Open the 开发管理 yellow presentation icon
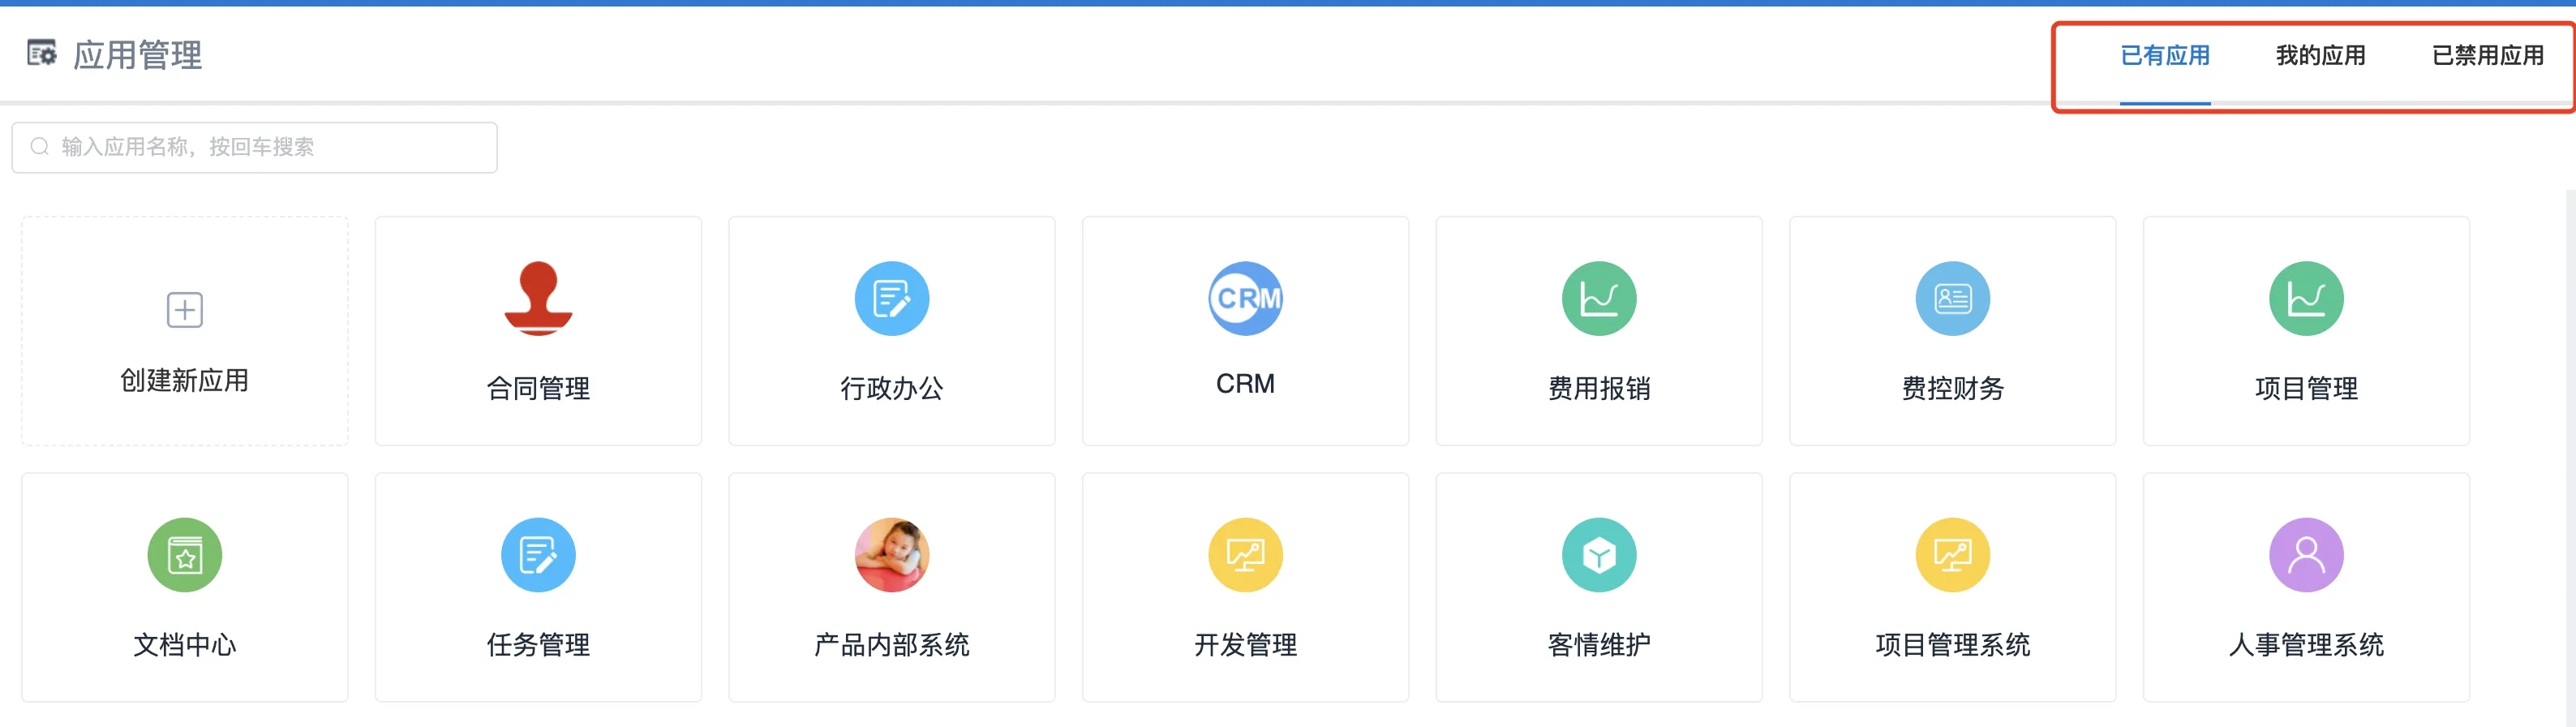2576x727 pixels. click(x=1245, y=555)
